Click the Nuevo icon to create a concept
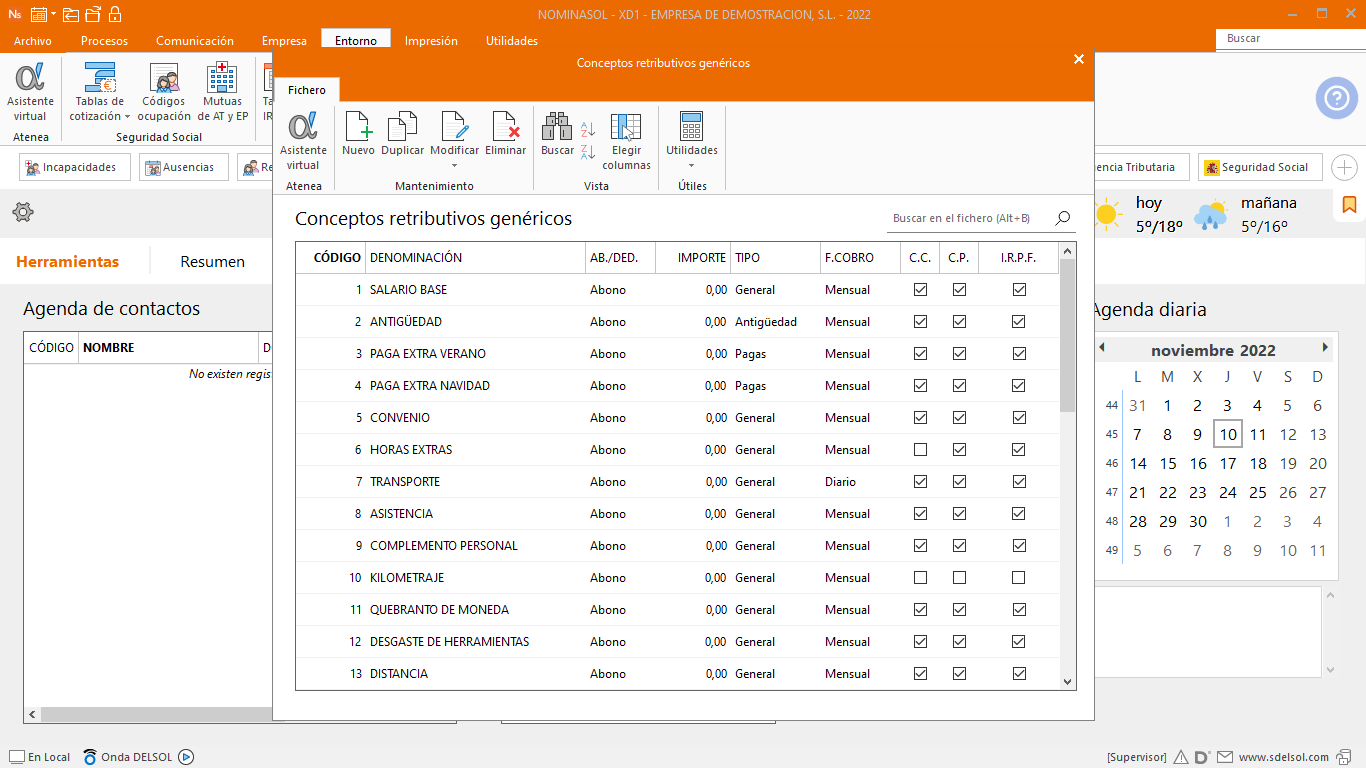 (358, 134)
